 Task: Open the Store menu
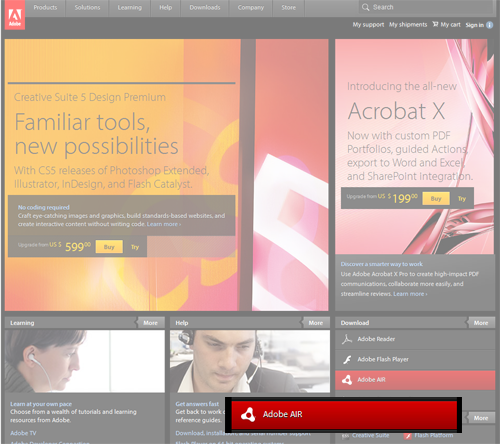289,7
